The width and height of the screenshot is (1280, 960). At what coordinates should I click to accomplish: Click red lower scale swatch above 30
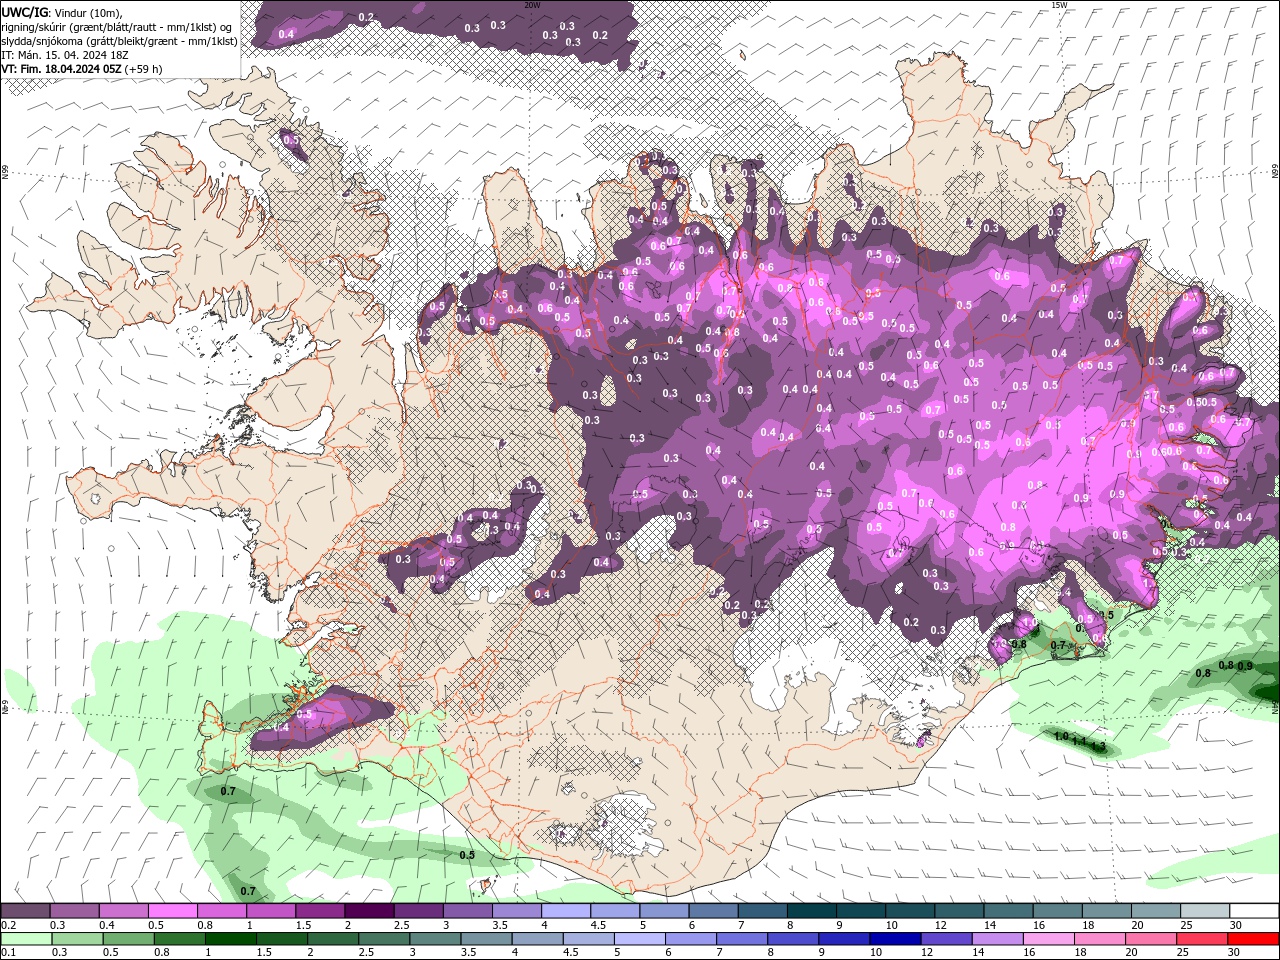(x=1254, y=939)
